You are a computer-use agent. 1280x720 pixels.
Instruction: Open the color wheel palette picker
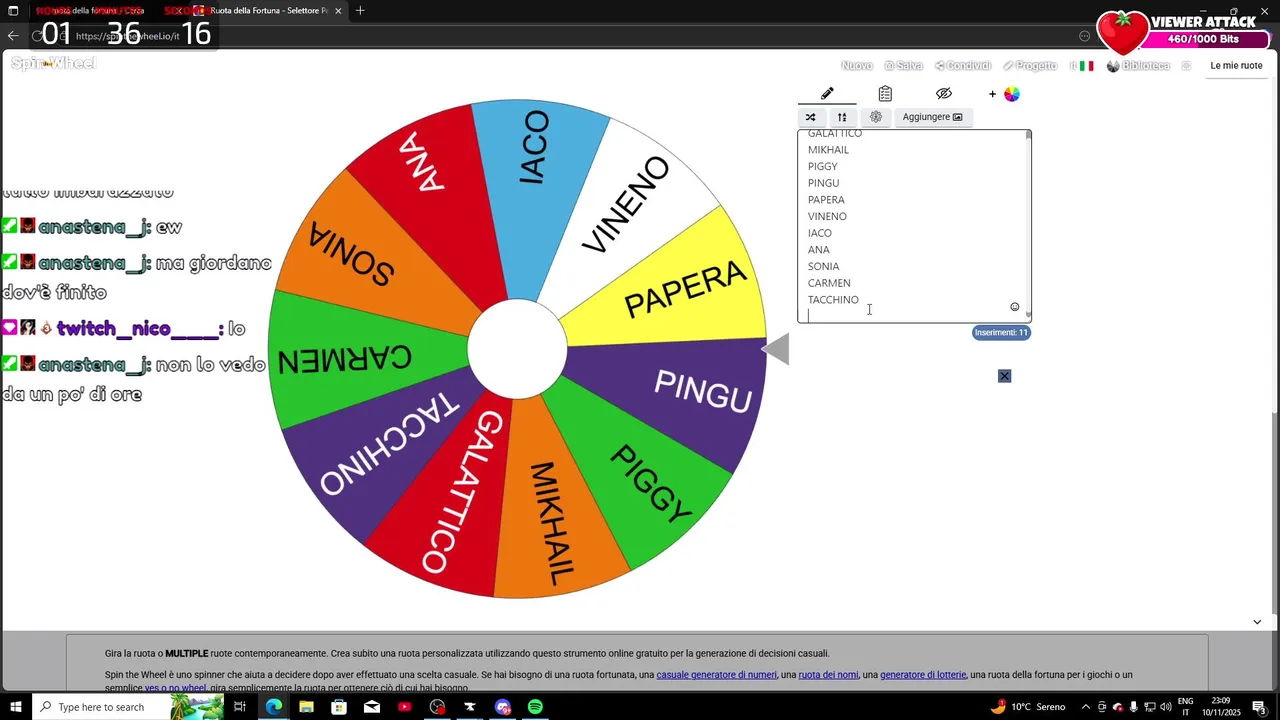pyautogui.click(x=1011, y=94)
